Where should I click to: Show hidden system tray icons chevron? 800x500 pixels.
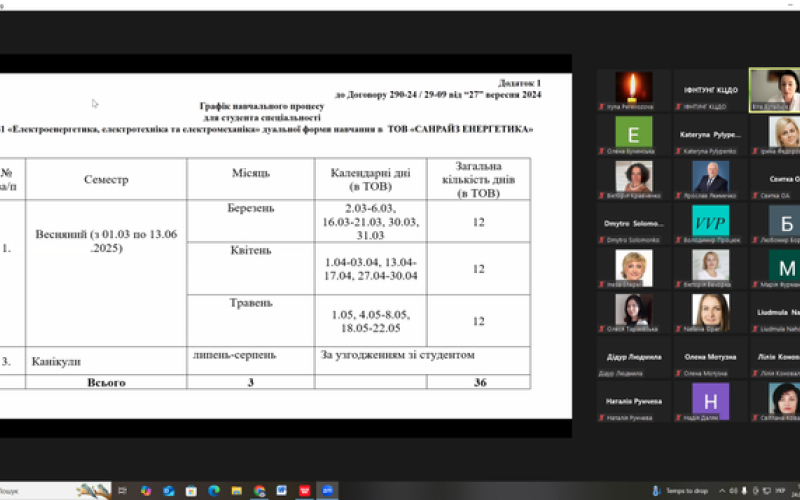coord(721,491)
